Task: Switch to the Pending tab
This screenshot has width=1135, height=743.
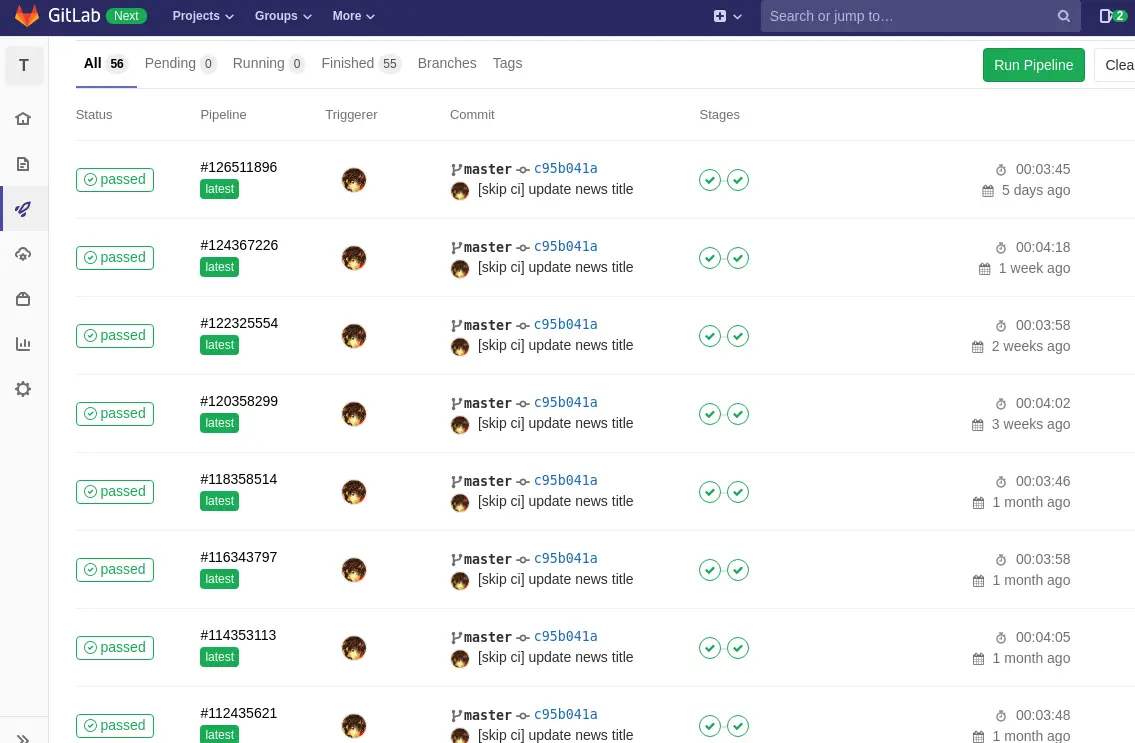Action: coord(180,64)
